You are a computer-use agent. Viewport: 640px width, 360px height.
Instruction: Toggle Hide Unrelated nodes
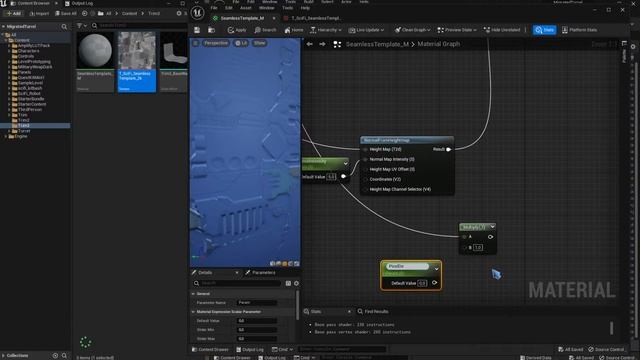[502, 30]
